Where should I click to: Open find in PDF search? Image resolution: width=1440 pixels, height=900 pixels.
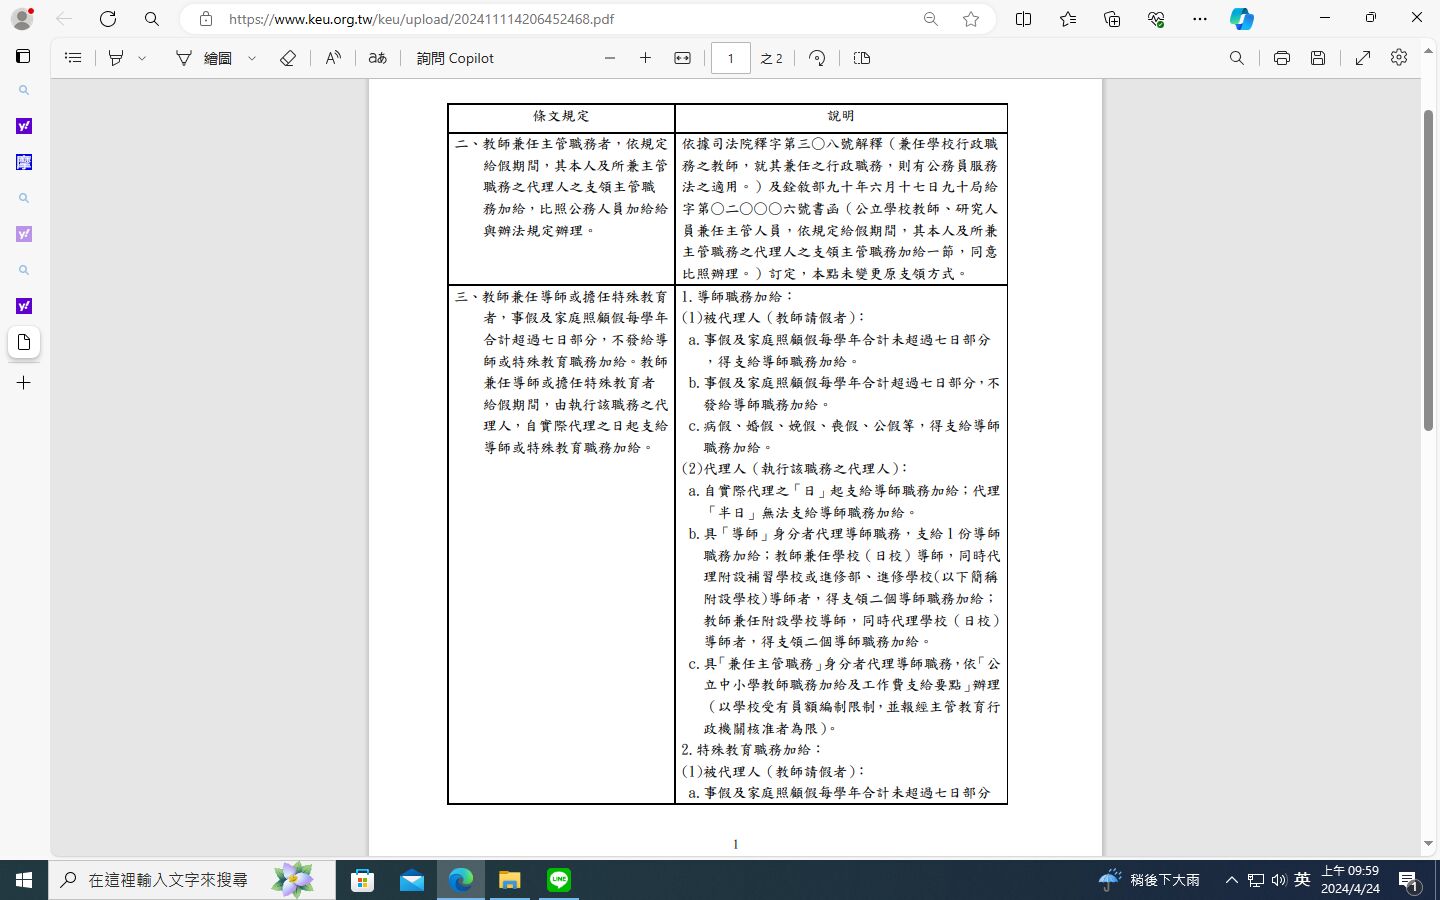click(x=1237, y=58)
